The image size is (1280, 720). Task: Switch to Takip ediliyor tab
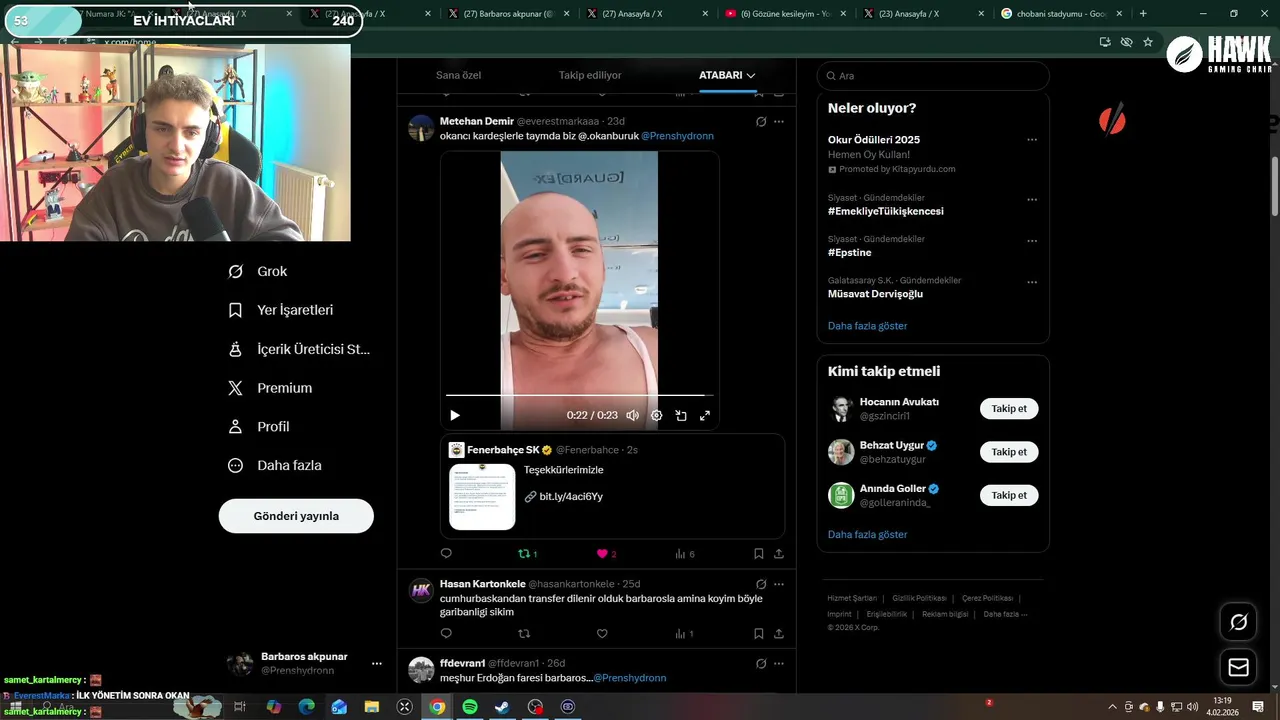point(590,75)
